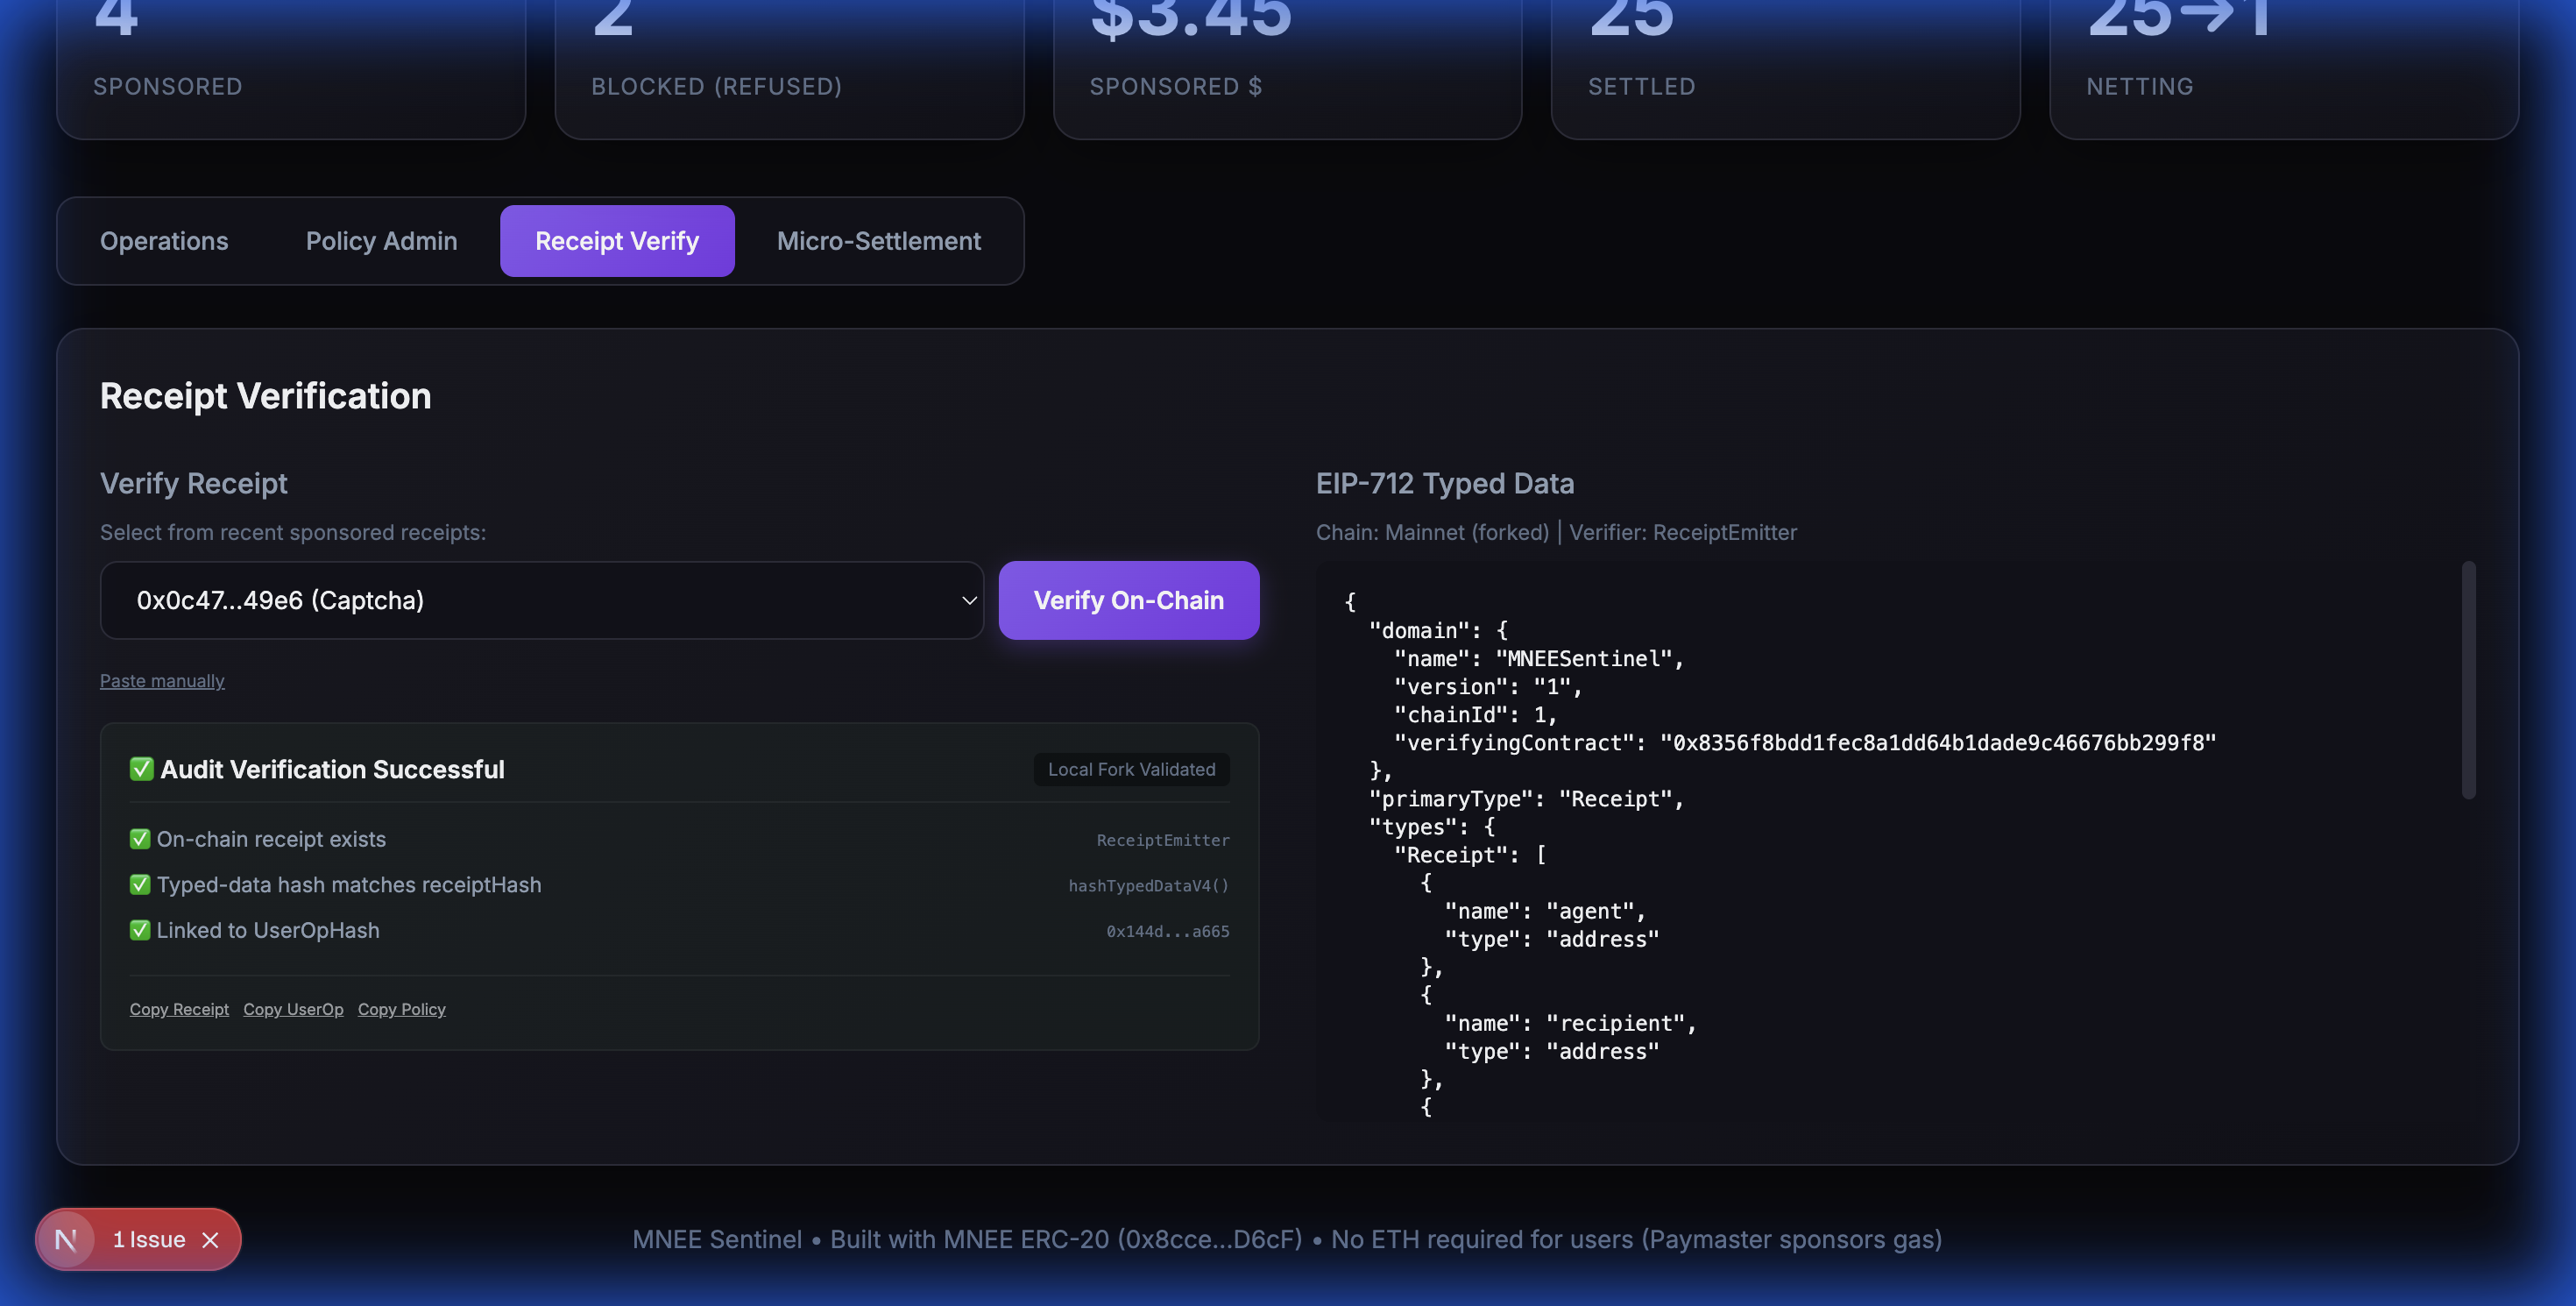The image size is (2576, 1306).
Task: Click the check icon for Typed-data hash matches
Action: click(x=140, y=885)
